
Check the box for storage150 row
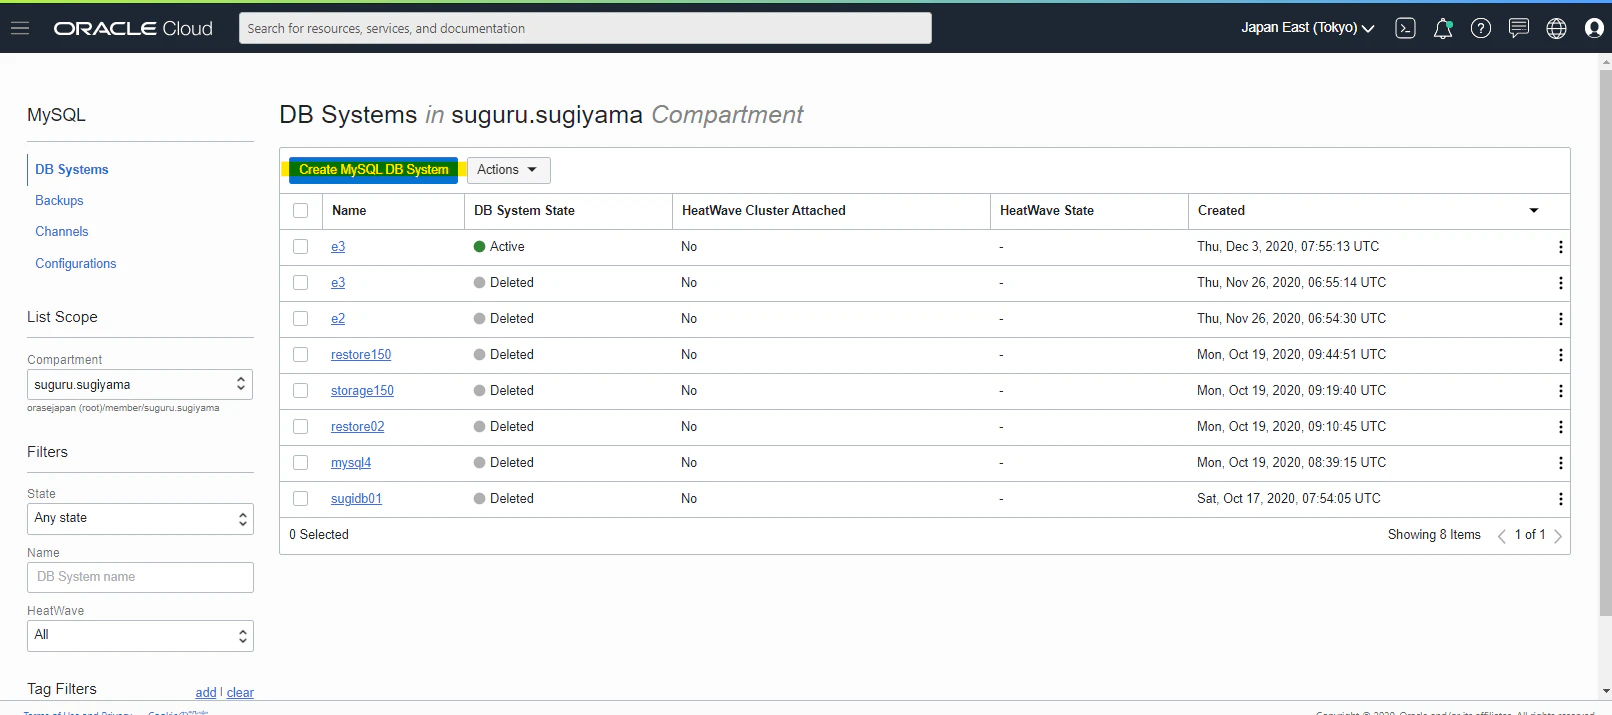tap(300, 391)
